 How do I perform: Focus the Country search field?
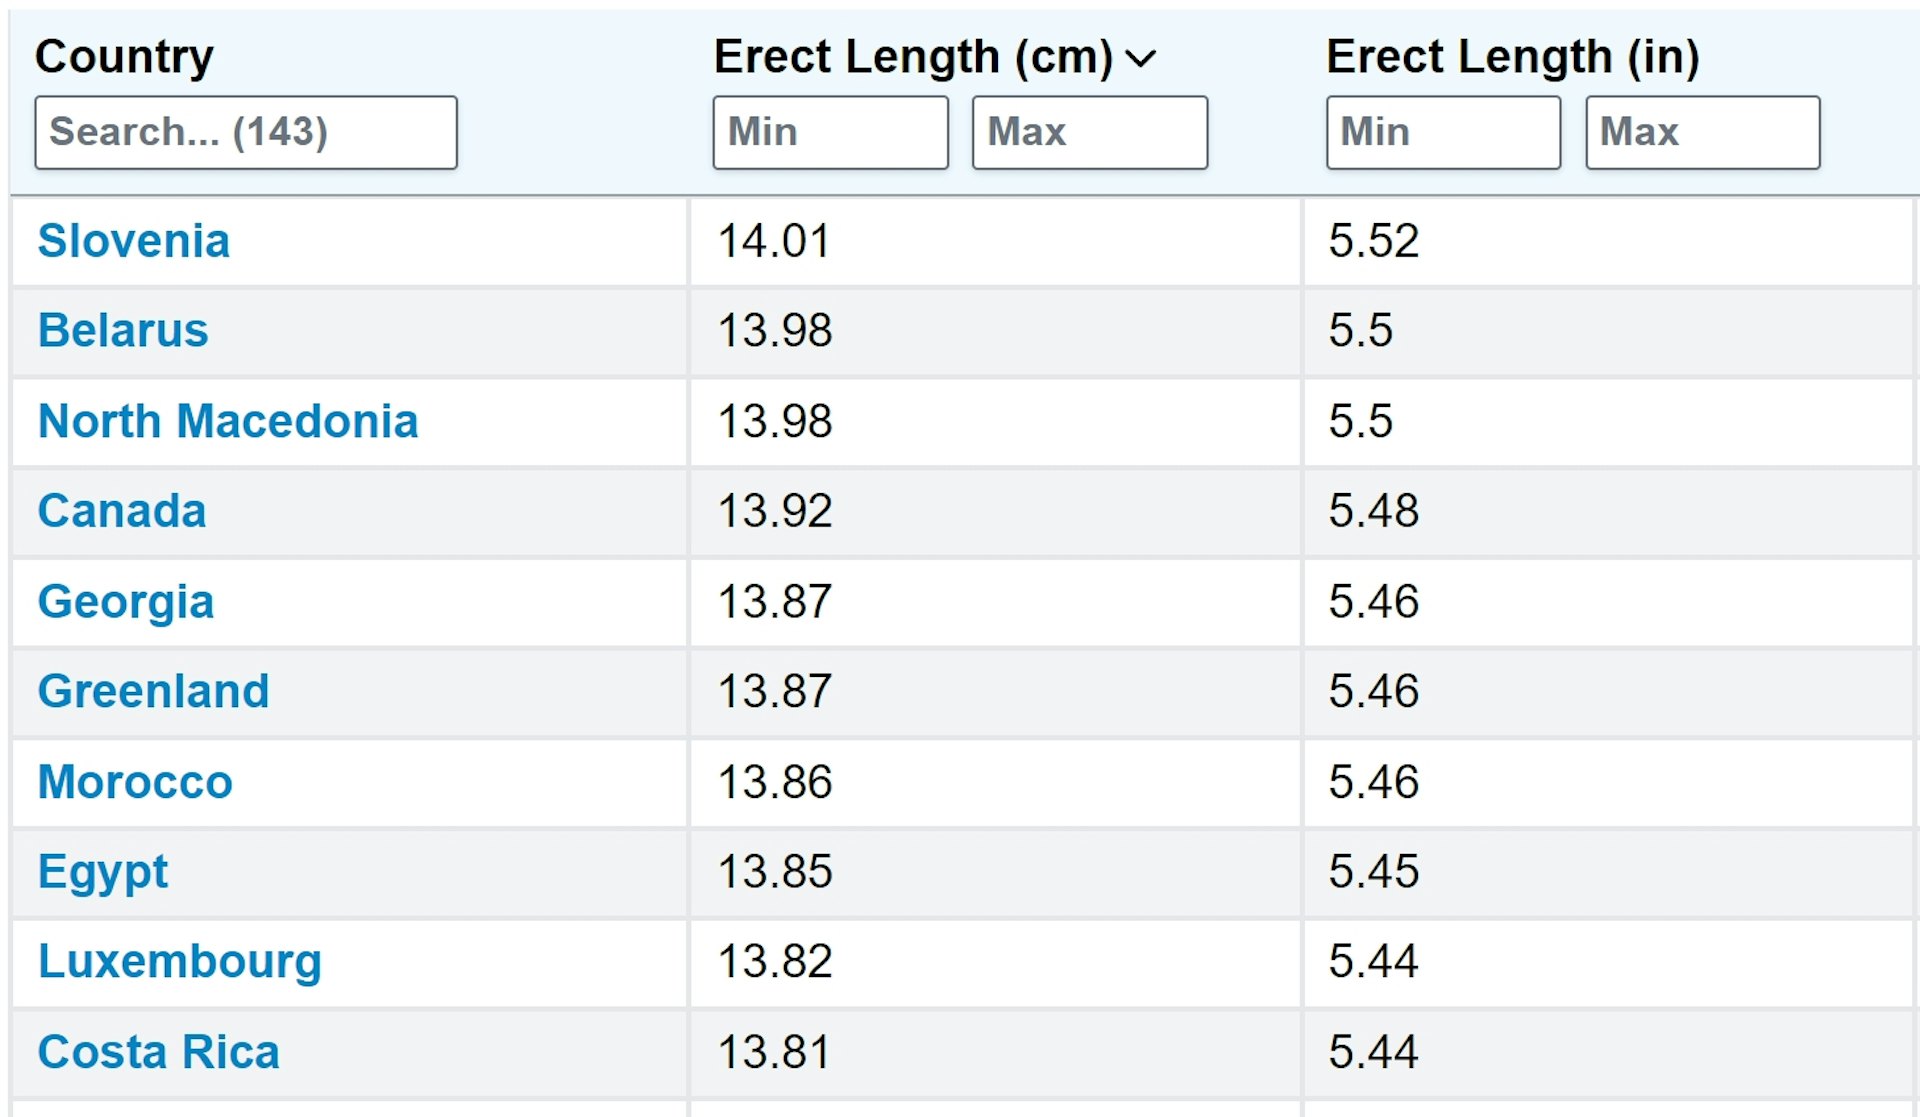pyautogui.click(x=246, y=132)
